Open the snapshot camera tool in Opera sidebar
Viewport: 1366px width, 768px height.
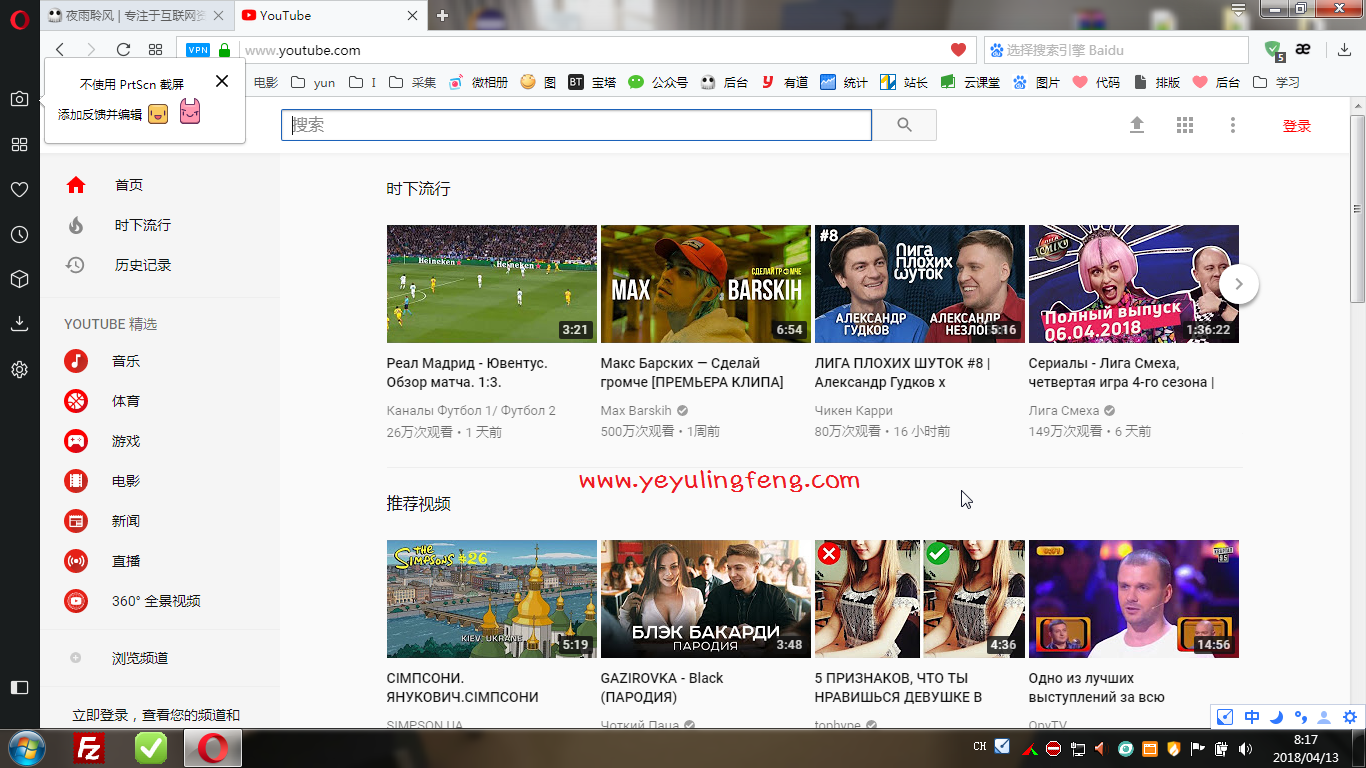[19, 99]
